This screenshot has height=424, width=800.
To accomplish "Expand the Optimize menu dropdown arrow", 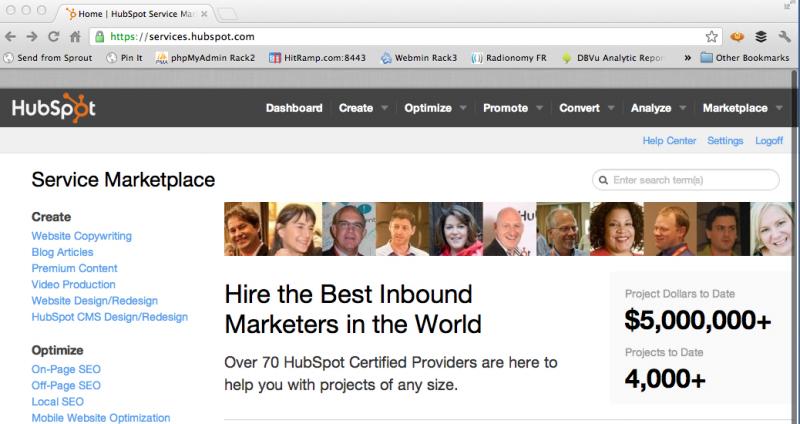I will tap(463, 108).
